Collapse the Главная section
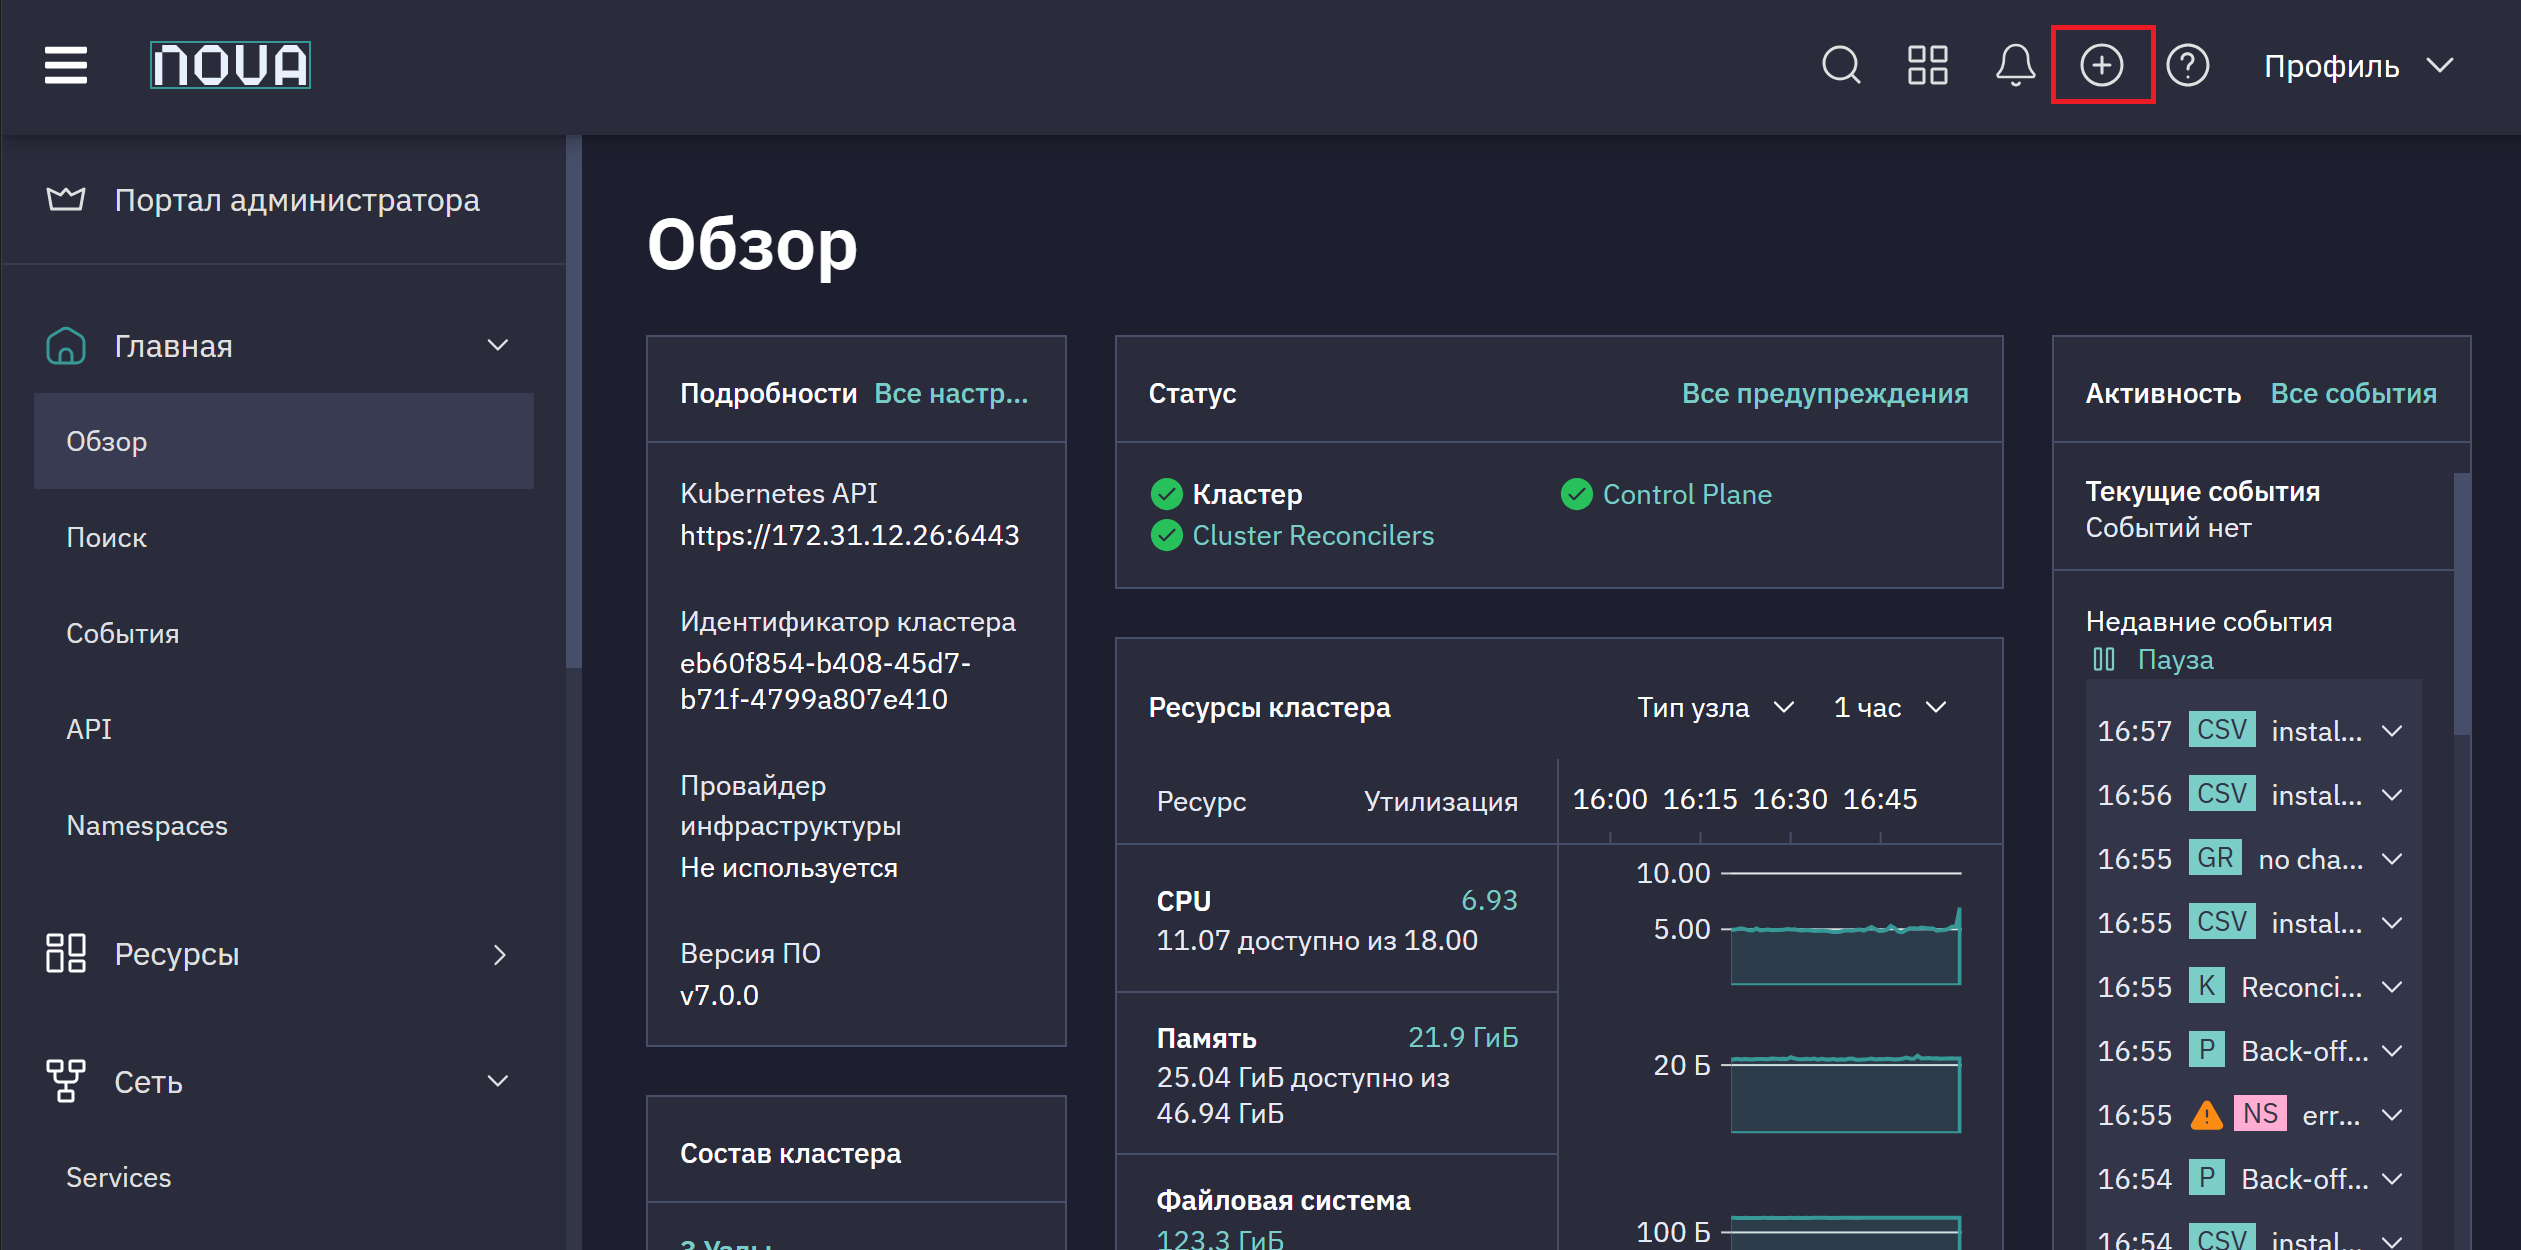Viewport: 2521px width, 1250px height. tap(498, 346)
